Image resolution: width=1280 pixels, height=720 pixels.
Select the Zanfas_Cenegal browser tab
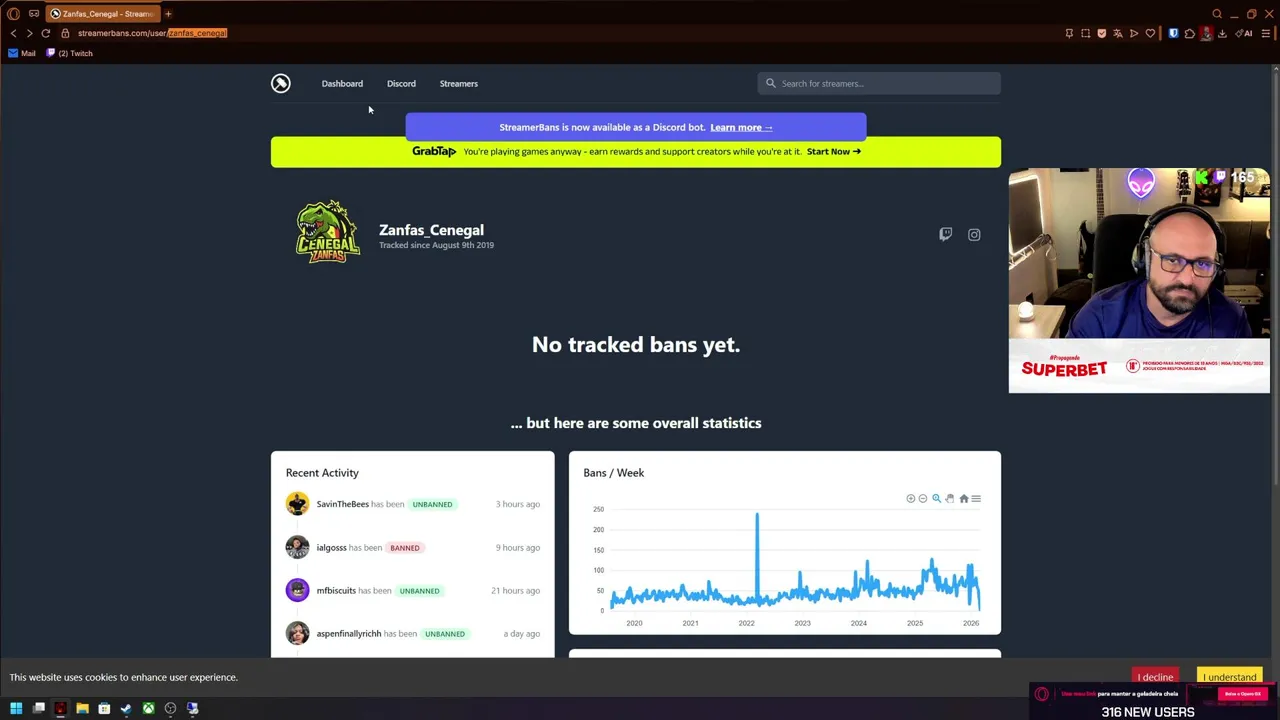[101, 14]
